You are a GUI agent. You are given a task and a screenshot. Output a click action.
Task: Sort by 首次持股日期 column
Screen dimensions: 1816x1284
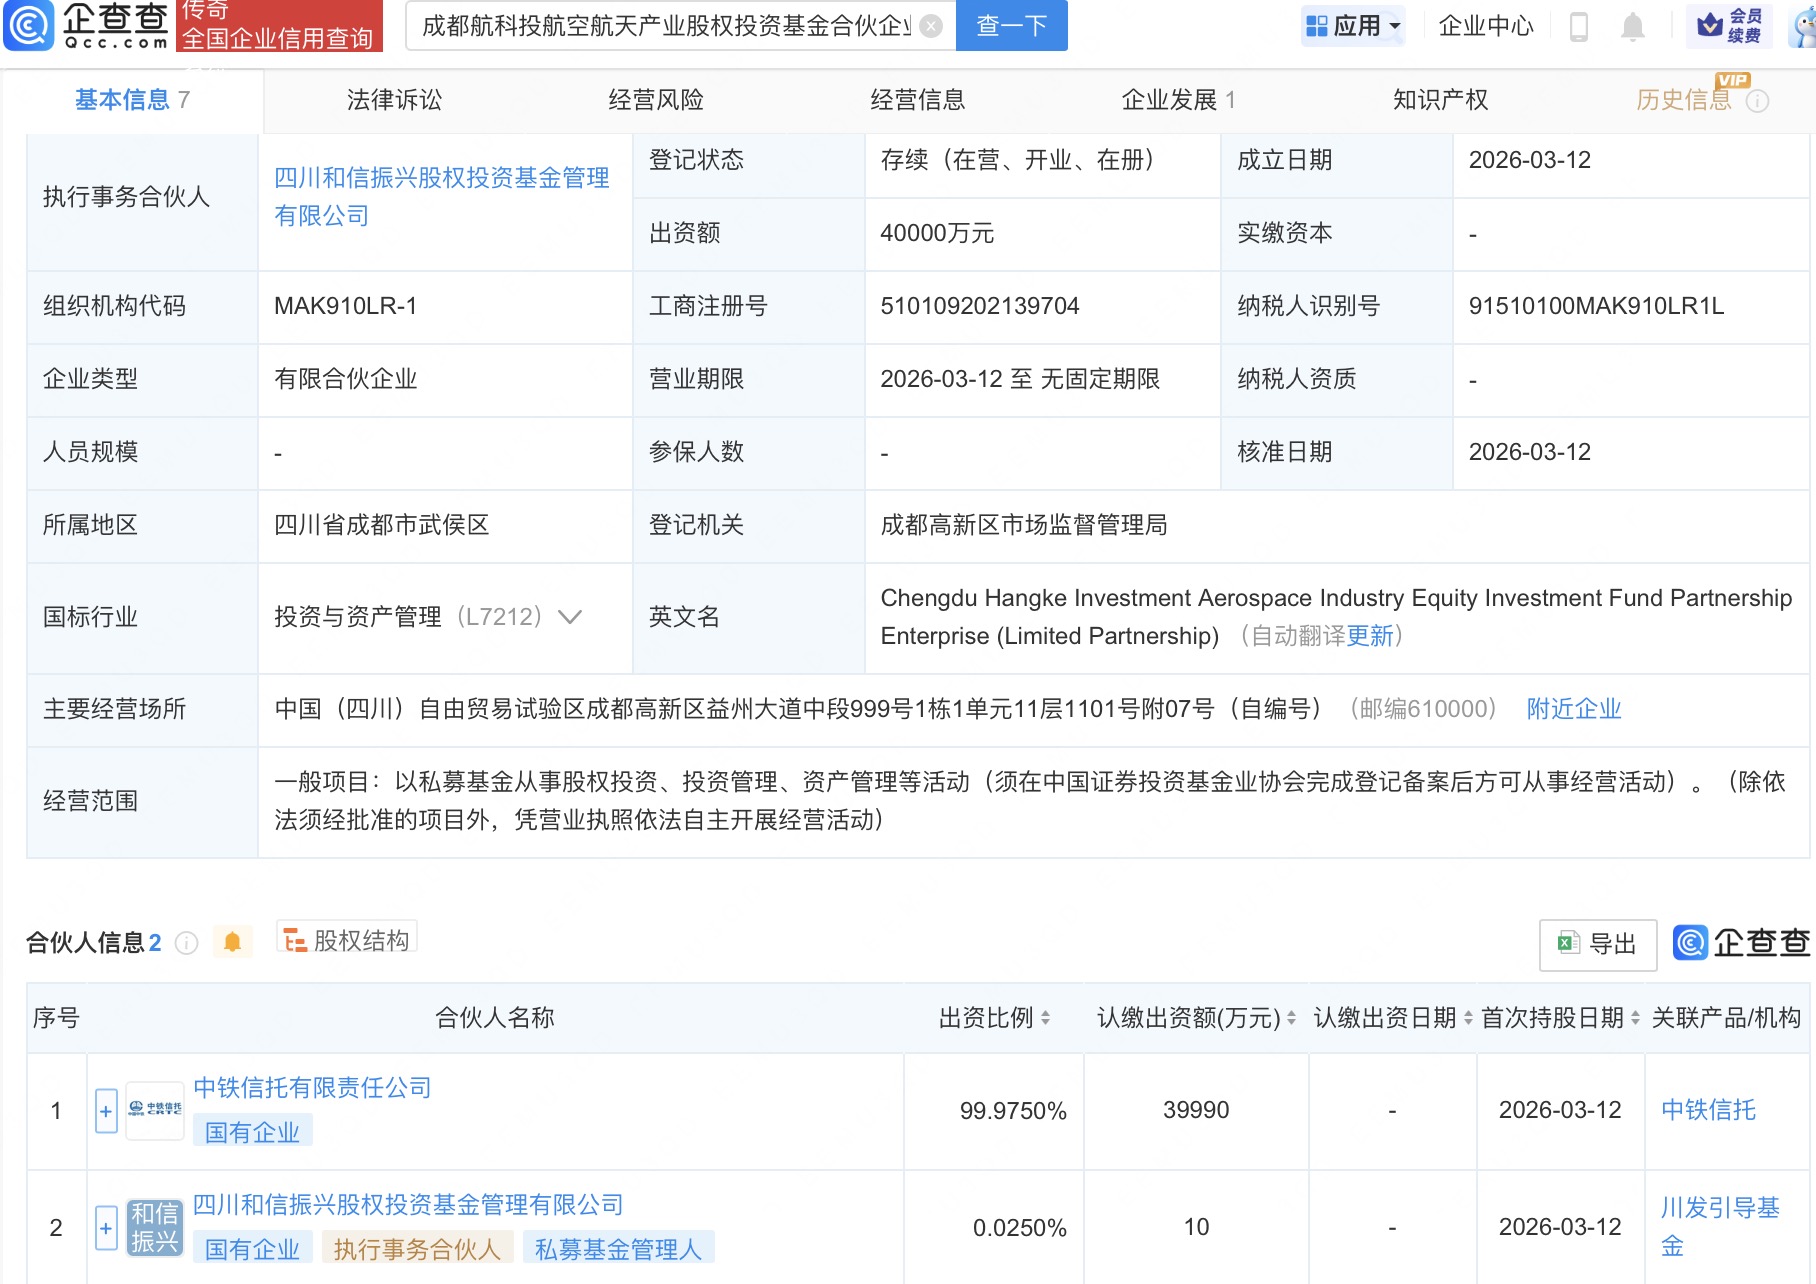pyautogui.click(x=1635, y=1018)
